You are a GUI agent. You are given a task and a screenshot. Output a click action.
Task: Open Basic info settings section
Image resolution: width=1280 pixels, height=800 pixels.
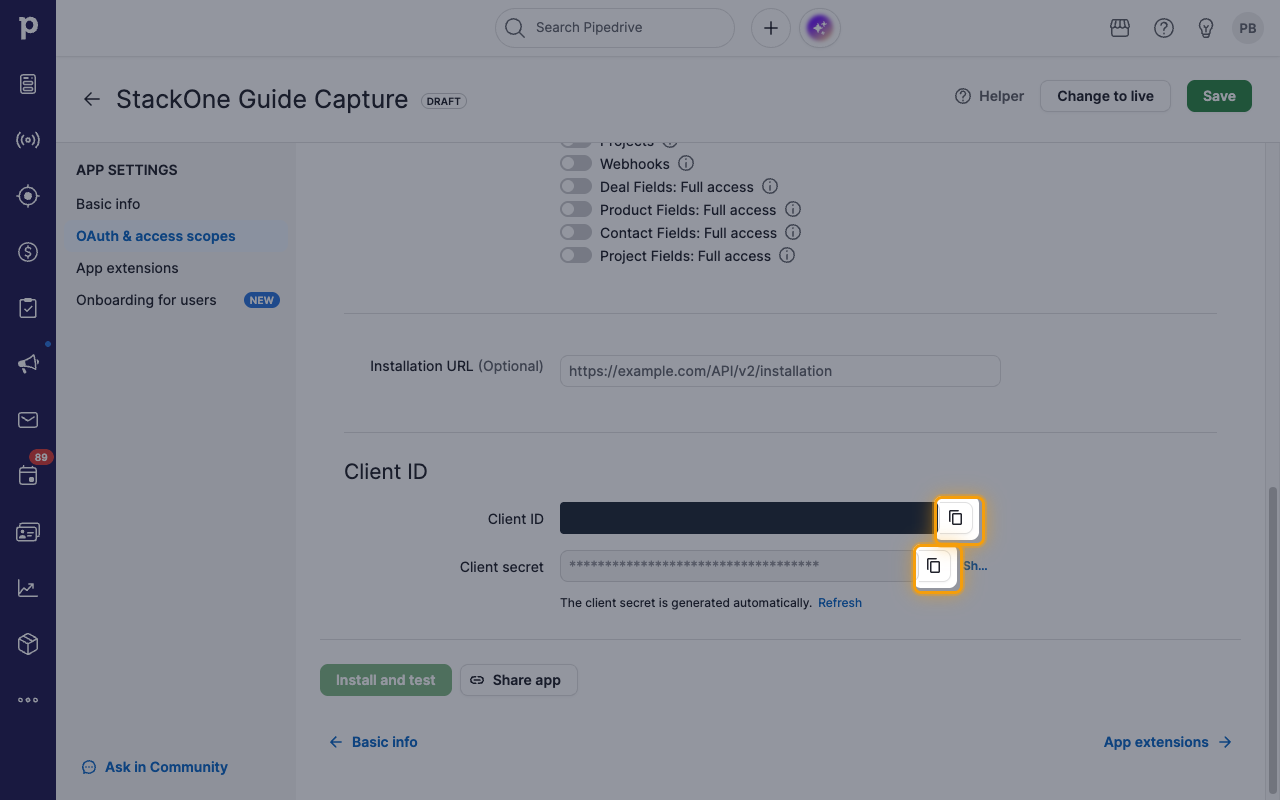pyautogui.click(x=108, y=204)
